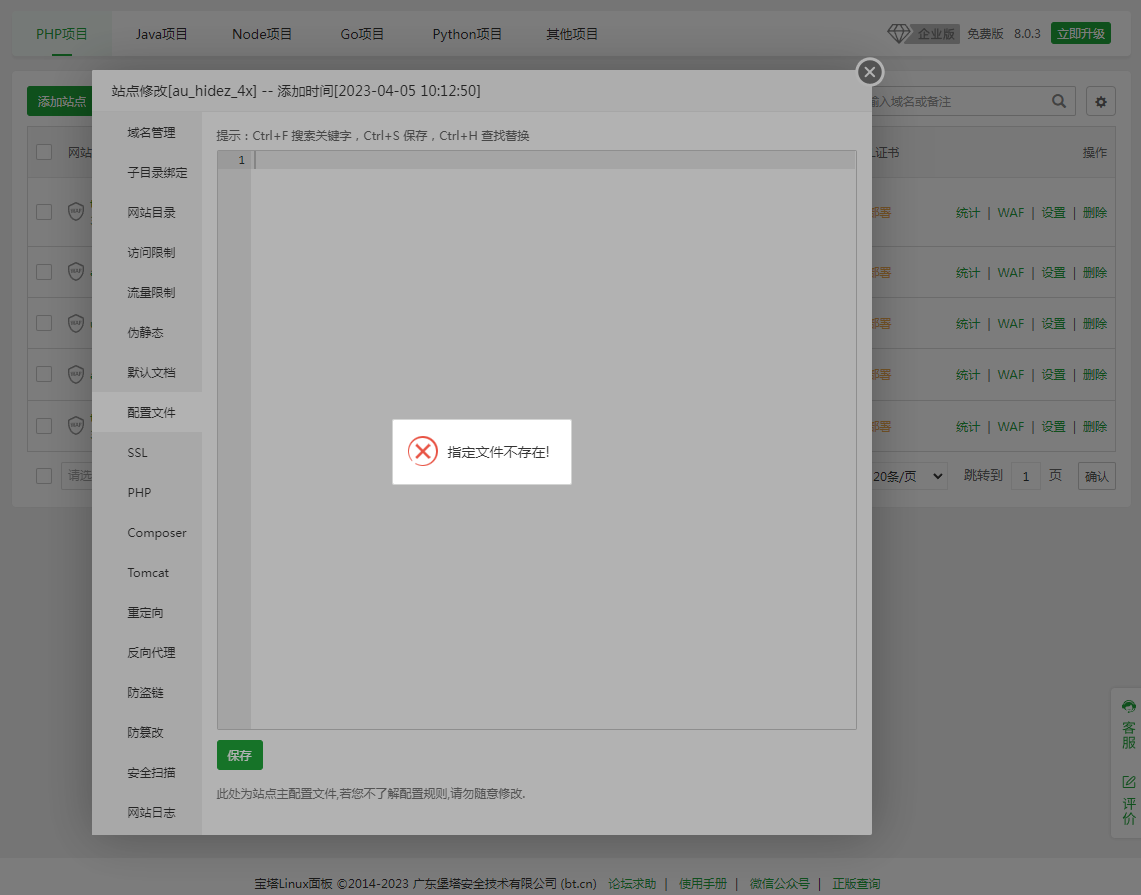Open 论坛求助 footer link
Image resolution: width=1141 pixels, height=895 pixels.
pyautogui.click(x=632, y=883)
